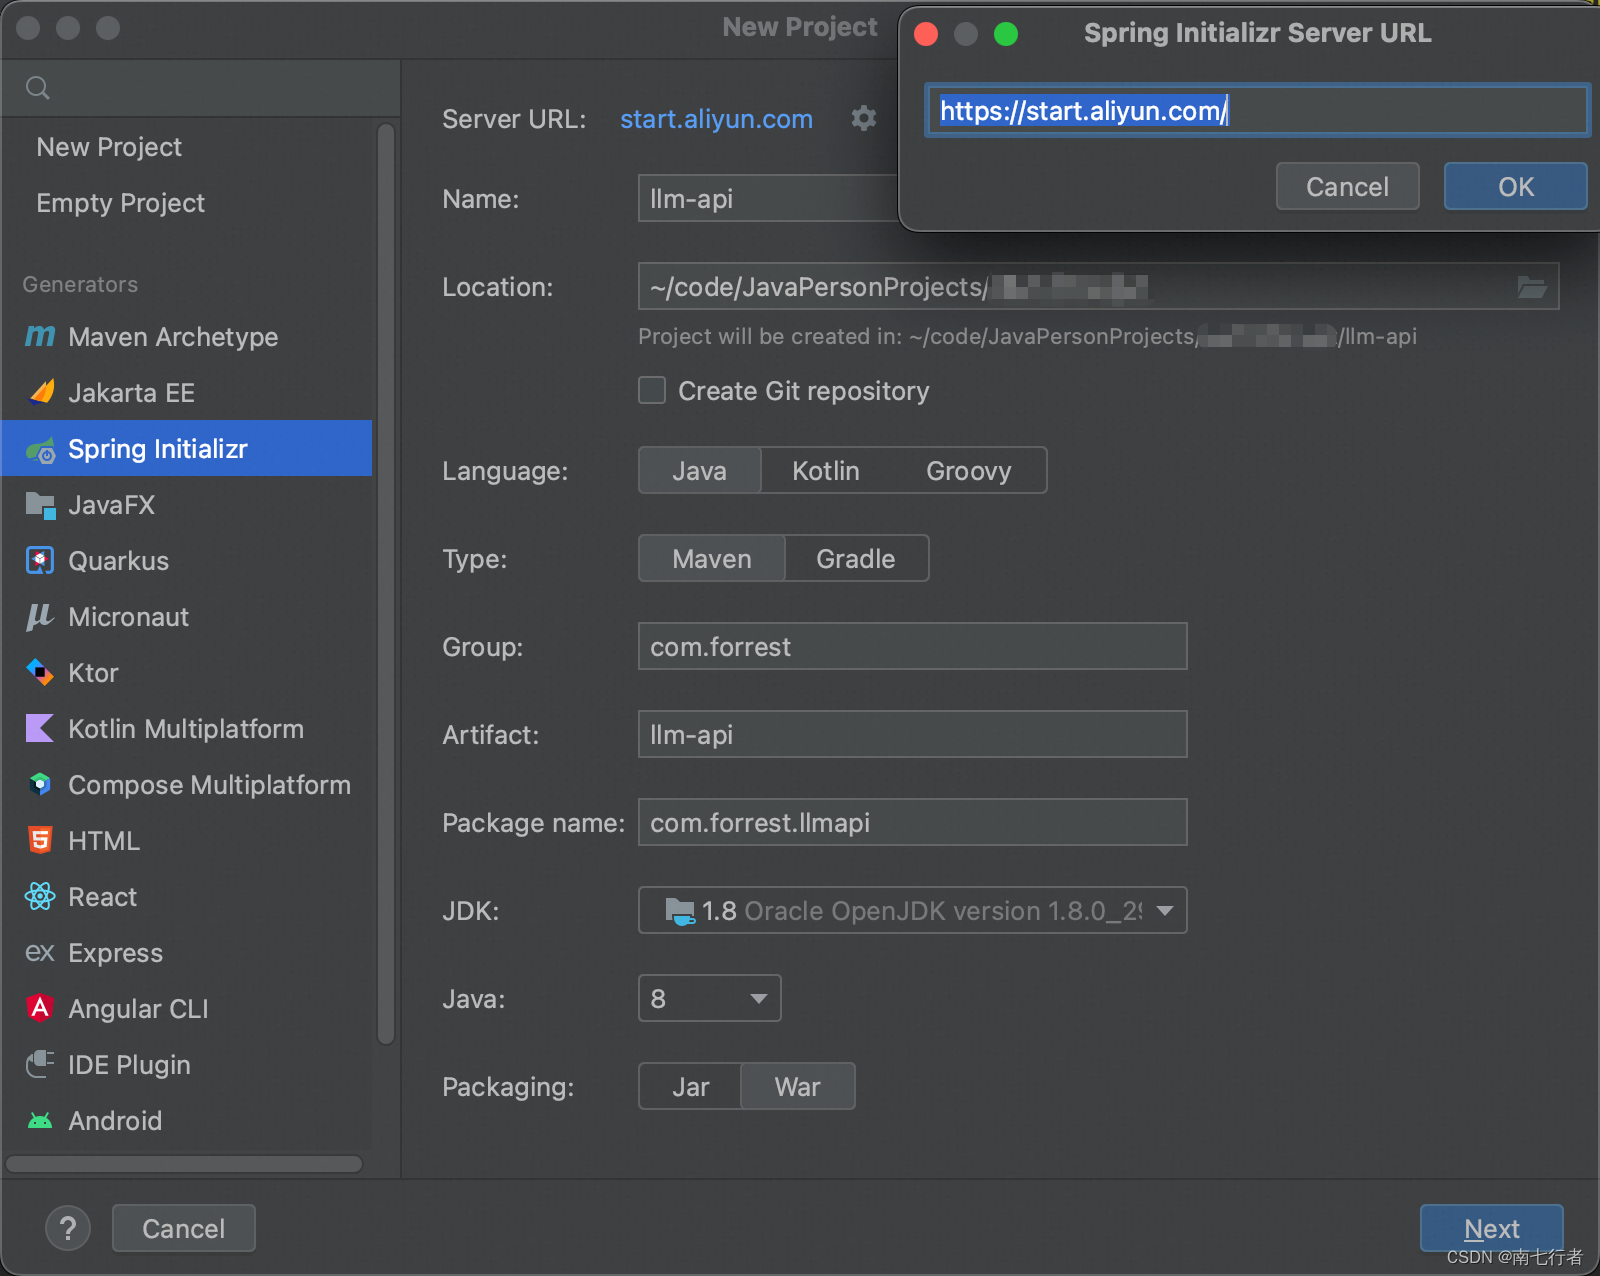Click OK in Server URL dialog
This screenshot has width=1600, height=1276.
tap(1515, 186)
